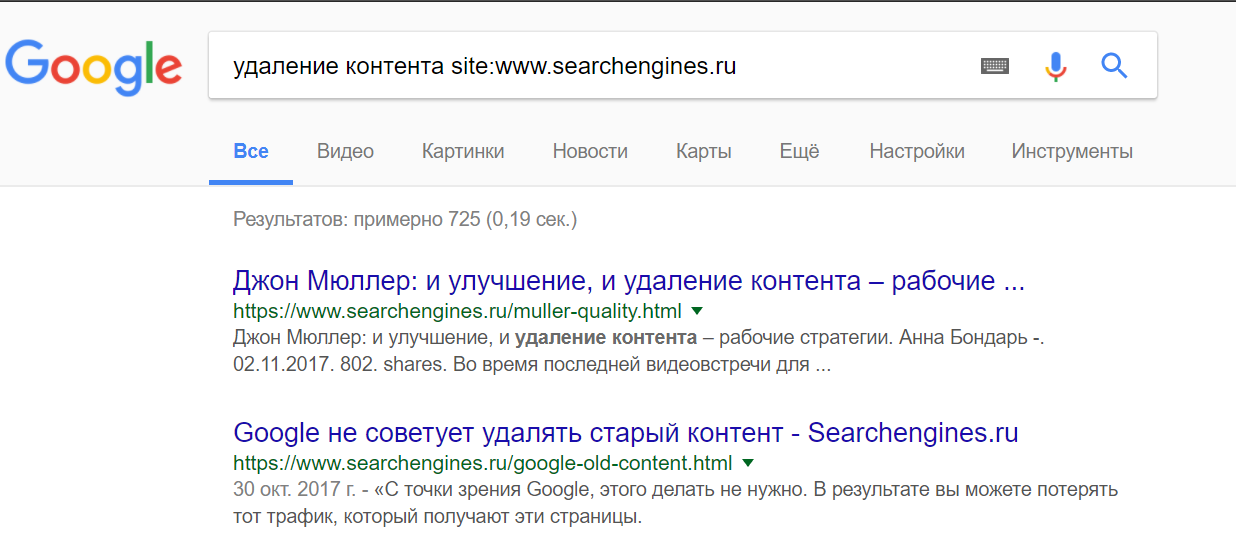Screen dimensions: 1236x557
Task: Open the on-screen keyboard icon
Action: (x=994, y=67)
